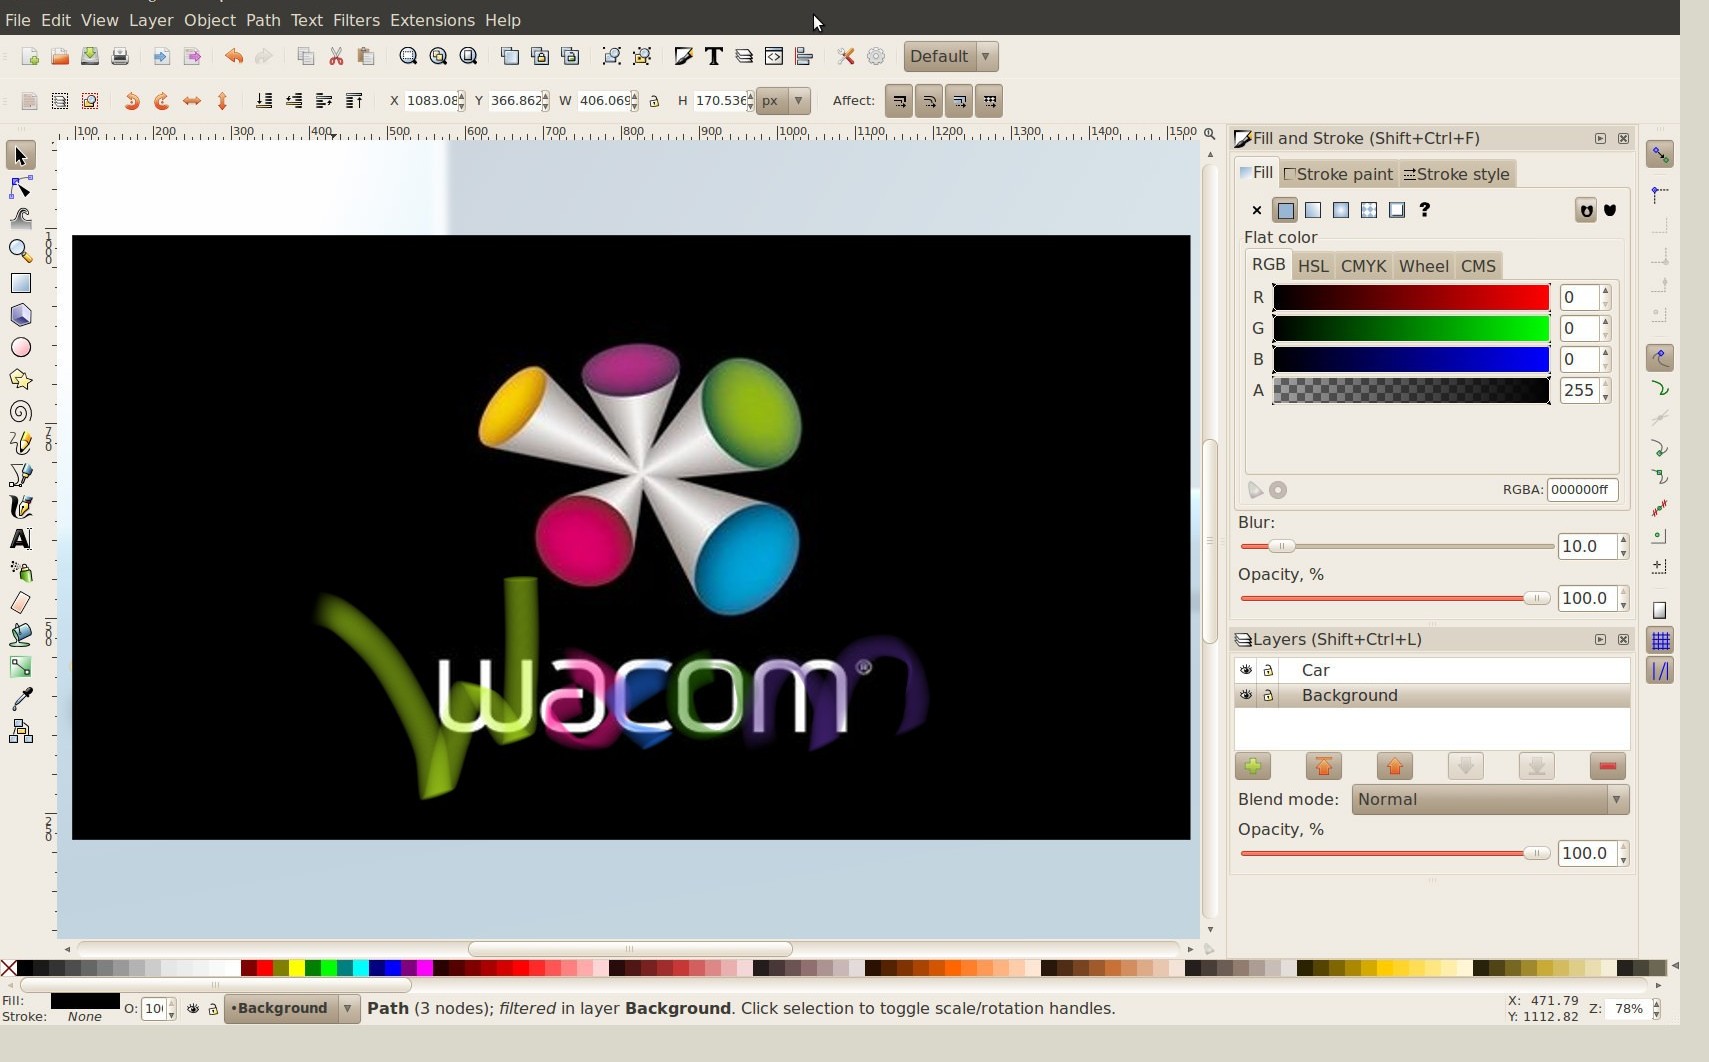Viewport: 1709px width, 1062px height.
Task: Select the Tweak tool
Action: [20, 219]
